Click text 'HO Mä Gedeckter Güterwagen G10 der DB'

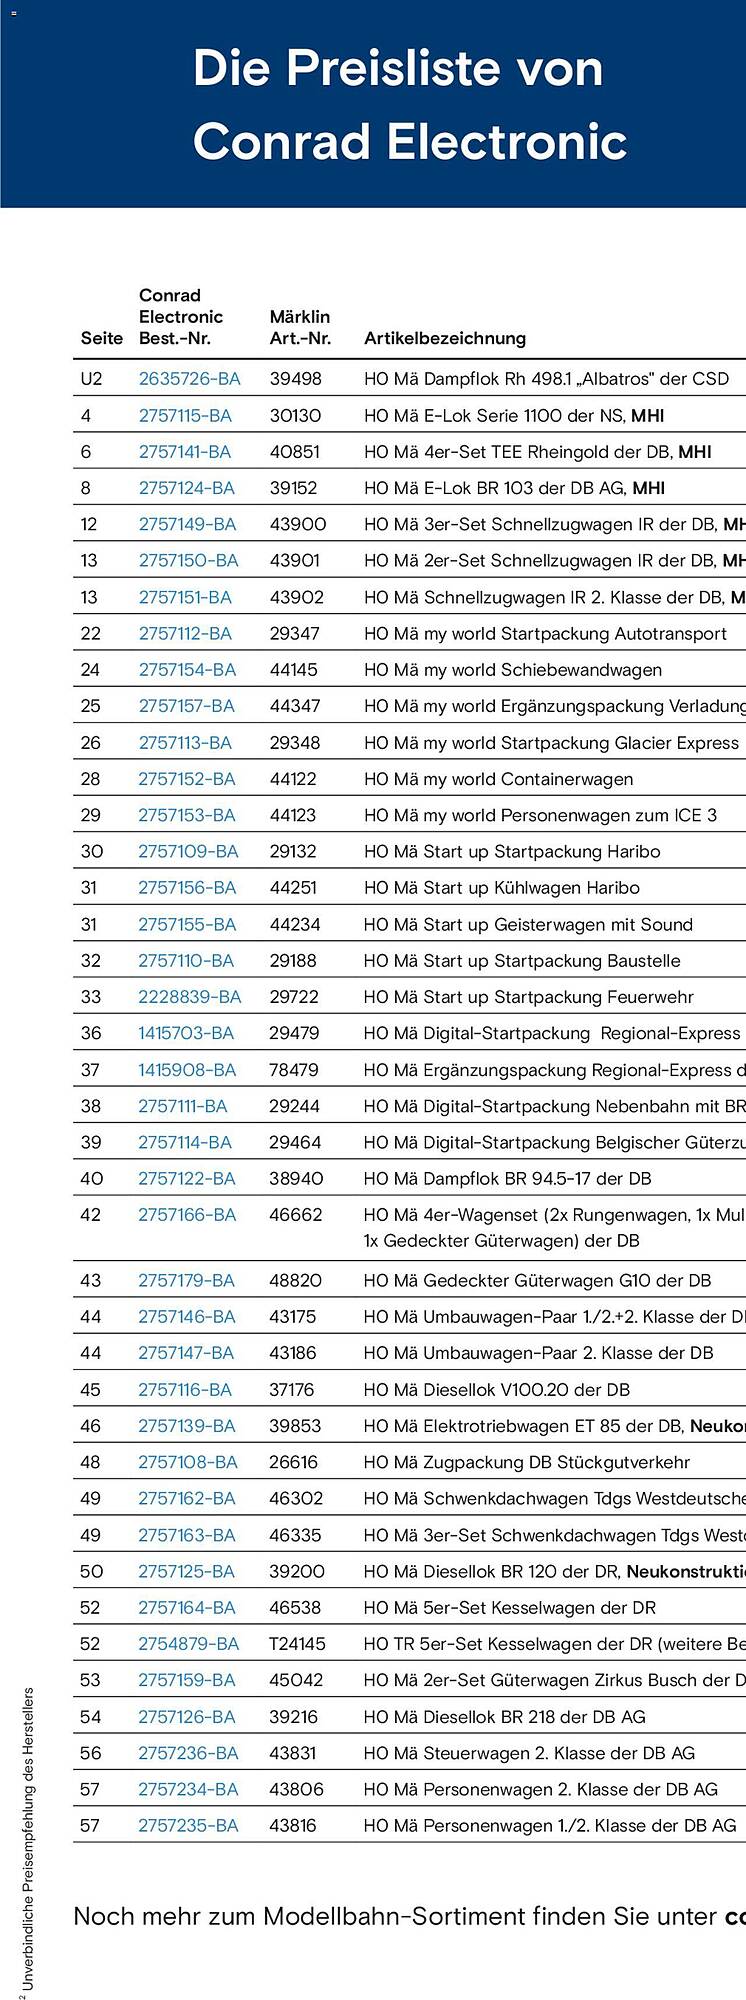point(537,1280)
